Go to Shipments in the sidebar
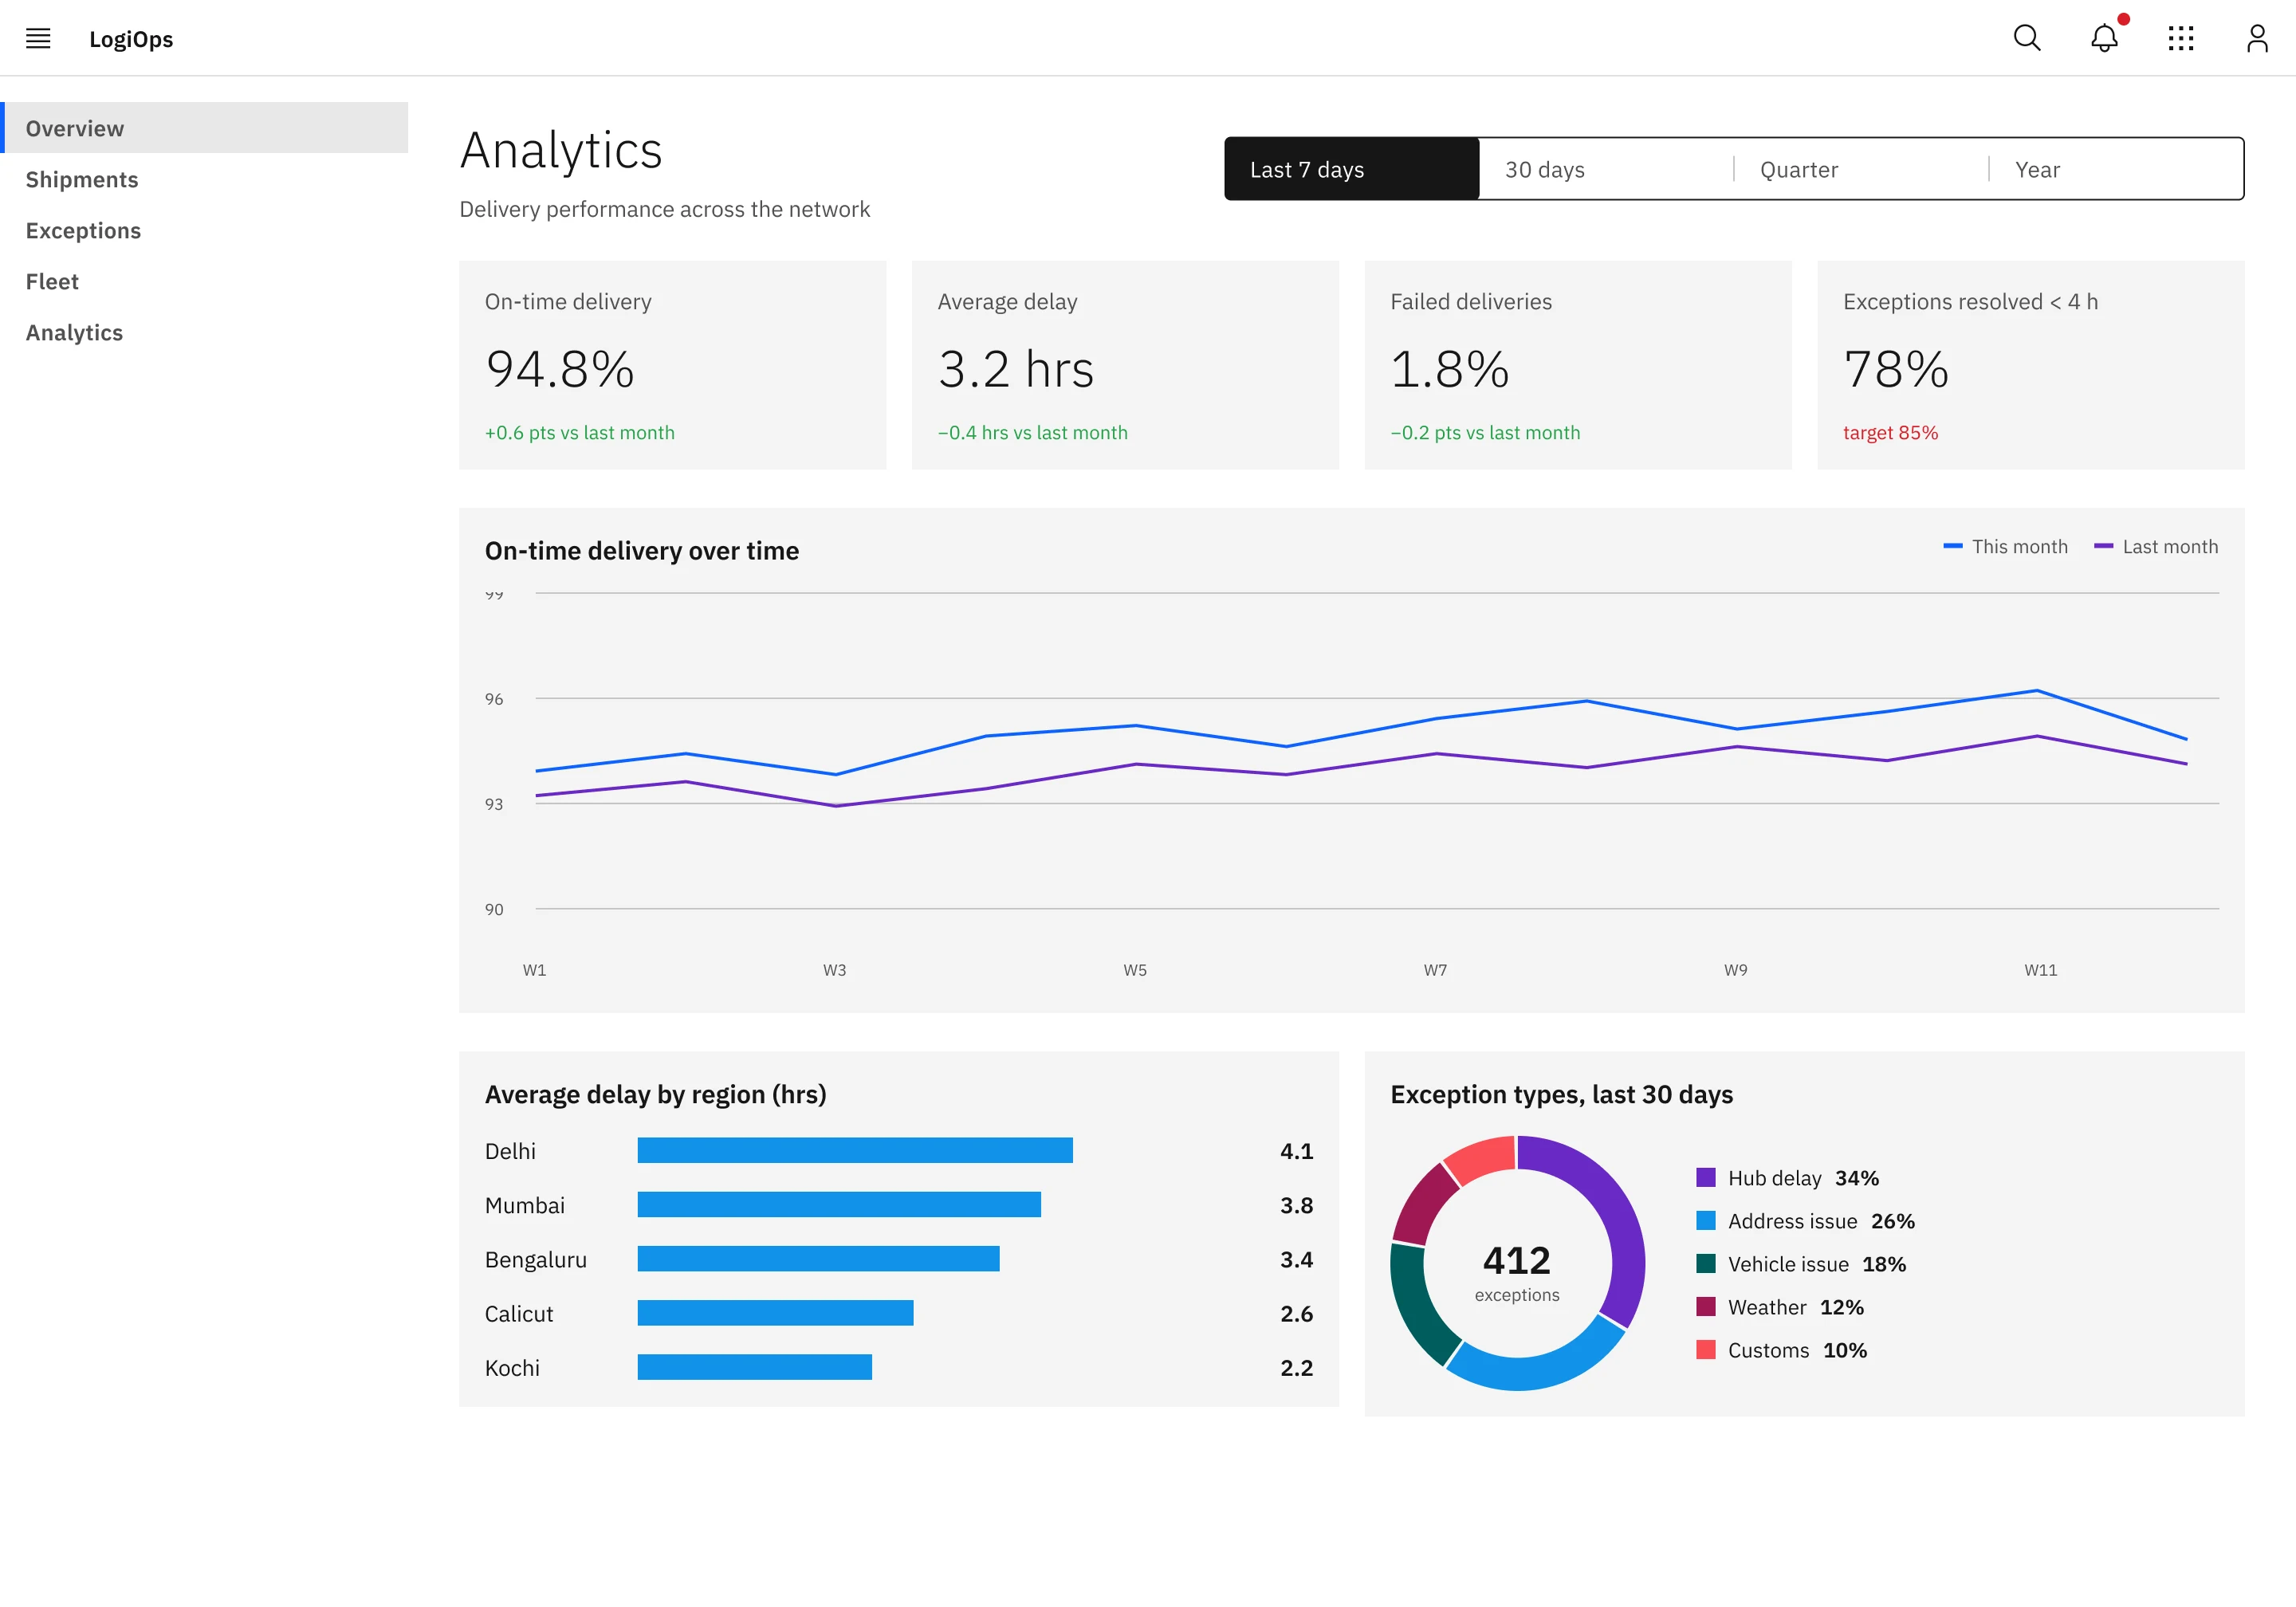The width and height of the screenshot is (2296, 1607). pyautogui.click(x=204, y=179)
